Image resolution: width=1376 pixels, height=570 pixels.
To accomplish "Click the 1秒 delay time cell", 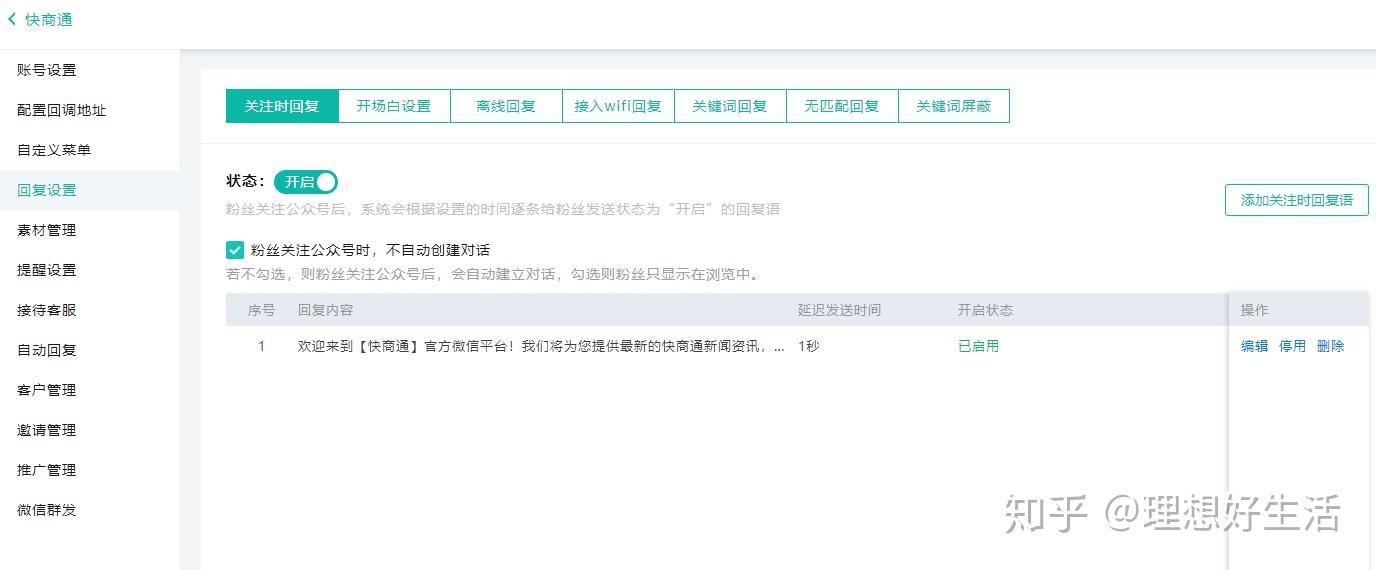I will tap(809, 346).
